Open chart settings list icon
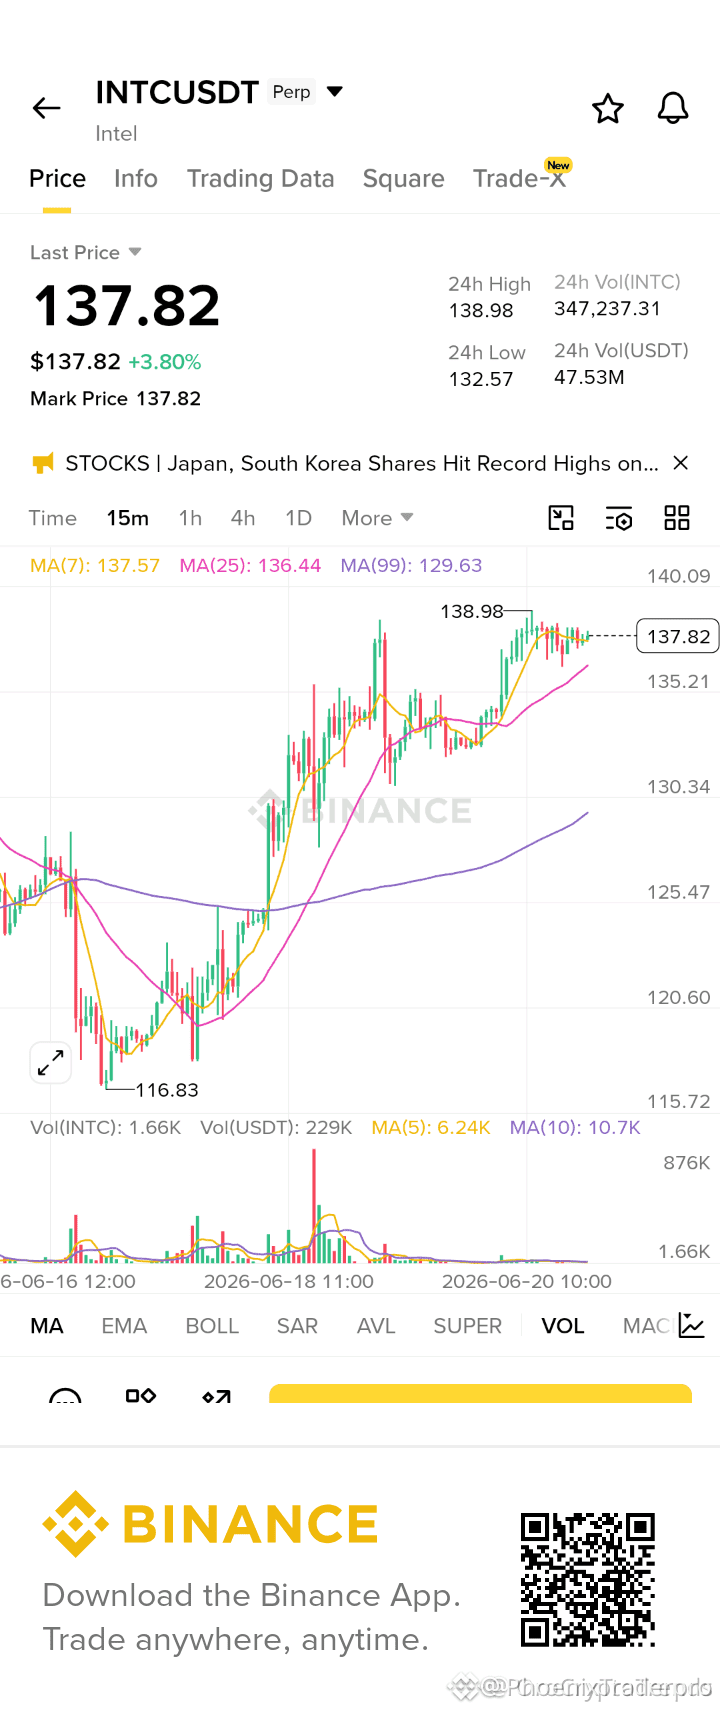 [x=619, y=518]
